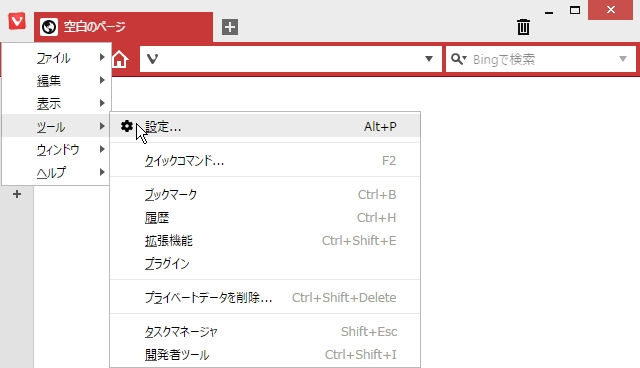Open the closed tabs trash can
The height and width of the screenshot is (368, 640).
pyautogui.click(x=523, y=27)
